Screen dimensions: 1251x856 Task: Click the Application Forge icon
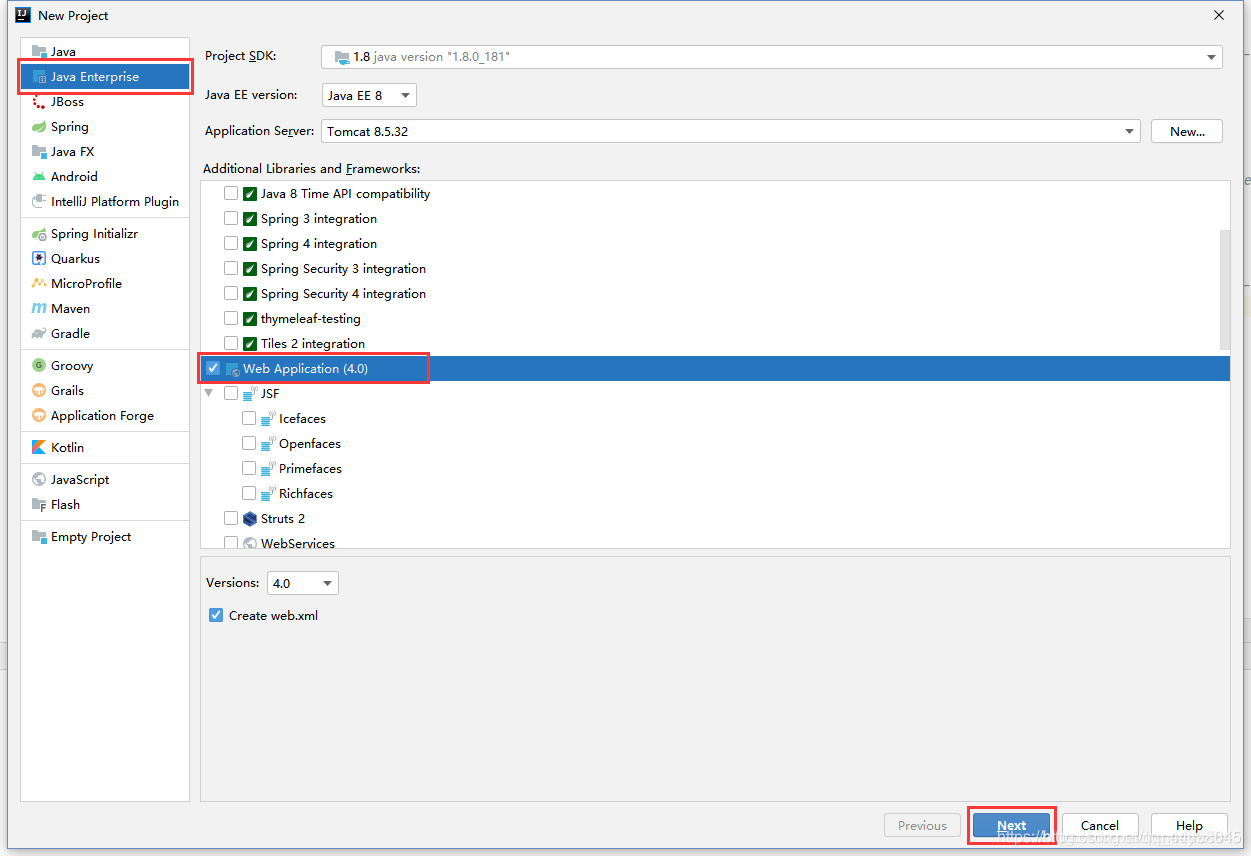pyautogui.click(x=39, y=416)
